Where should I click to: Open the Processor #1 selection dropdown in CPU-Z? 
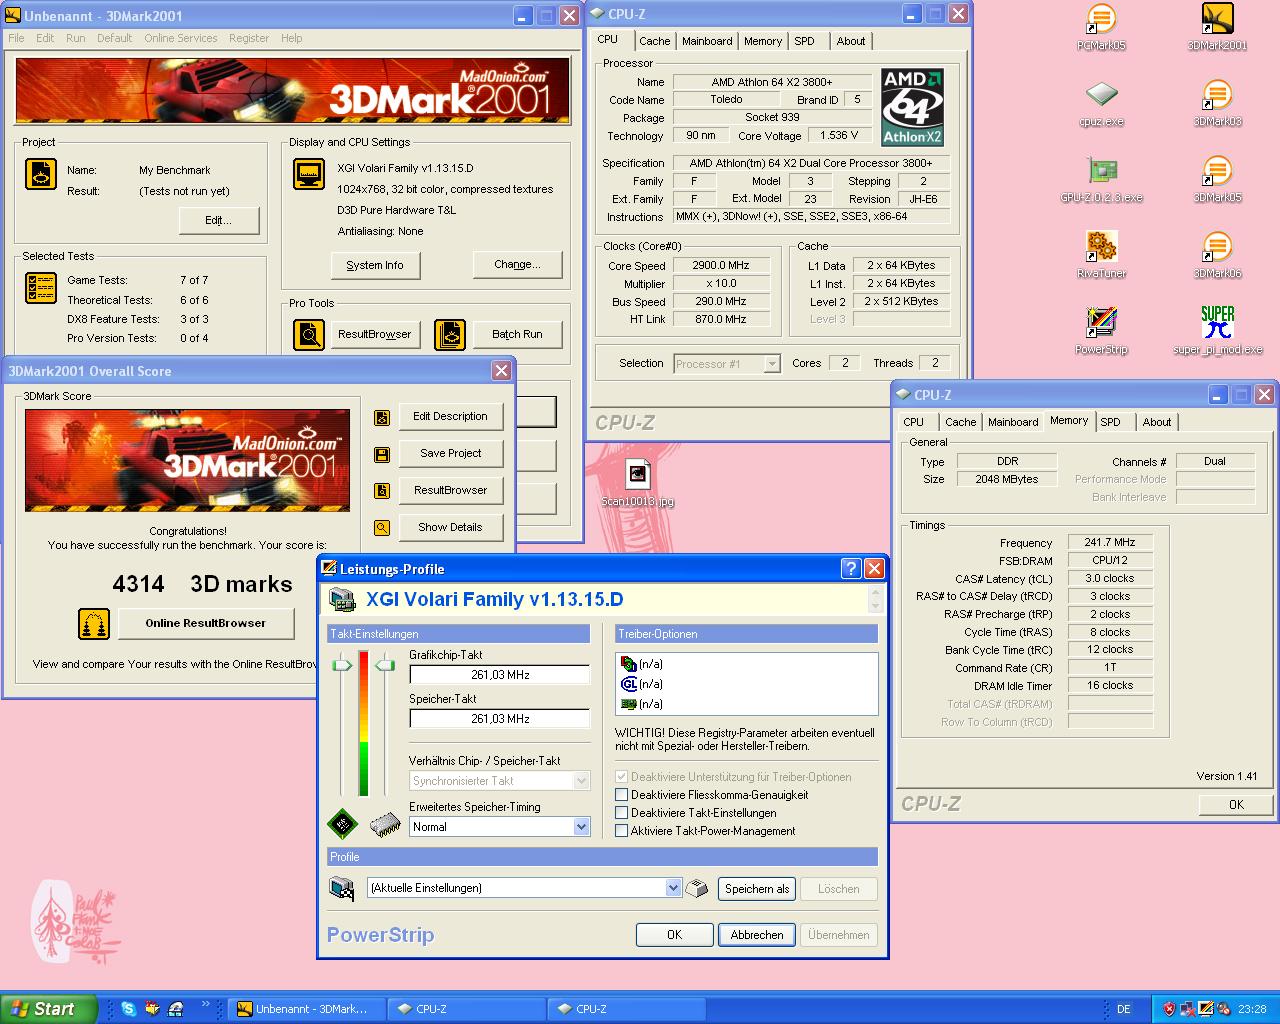[x=772, y=364]
